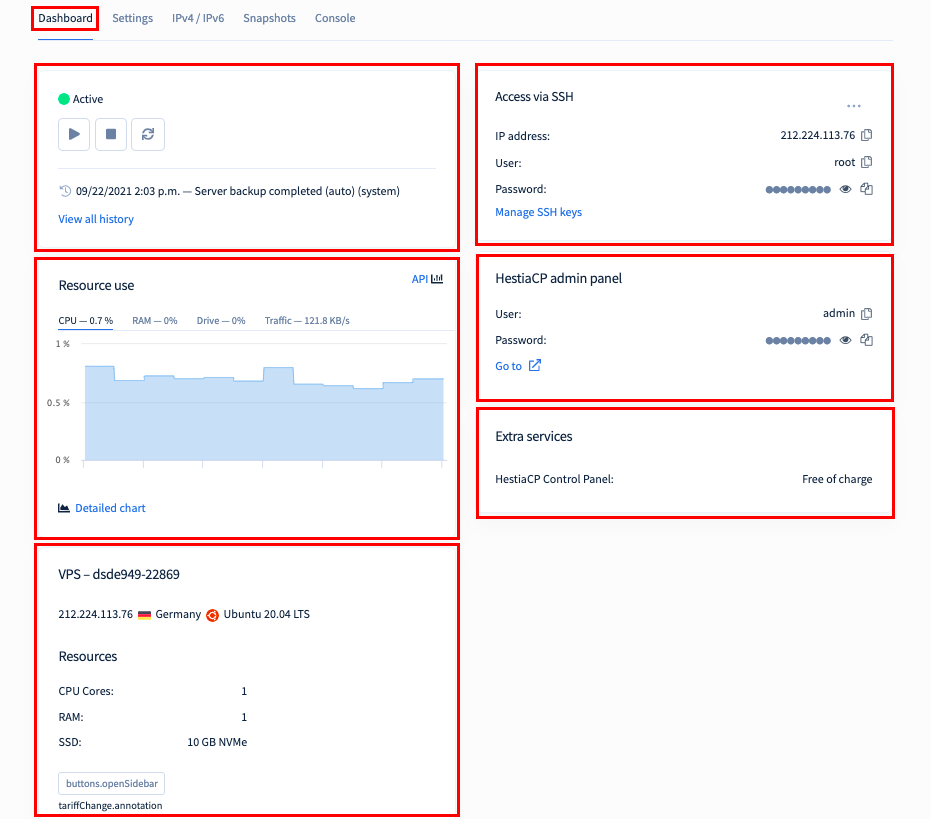Click the external link icon next to Go to
Image resolution: width=931 pixels, height=819 pixels.
coord(534,365)
